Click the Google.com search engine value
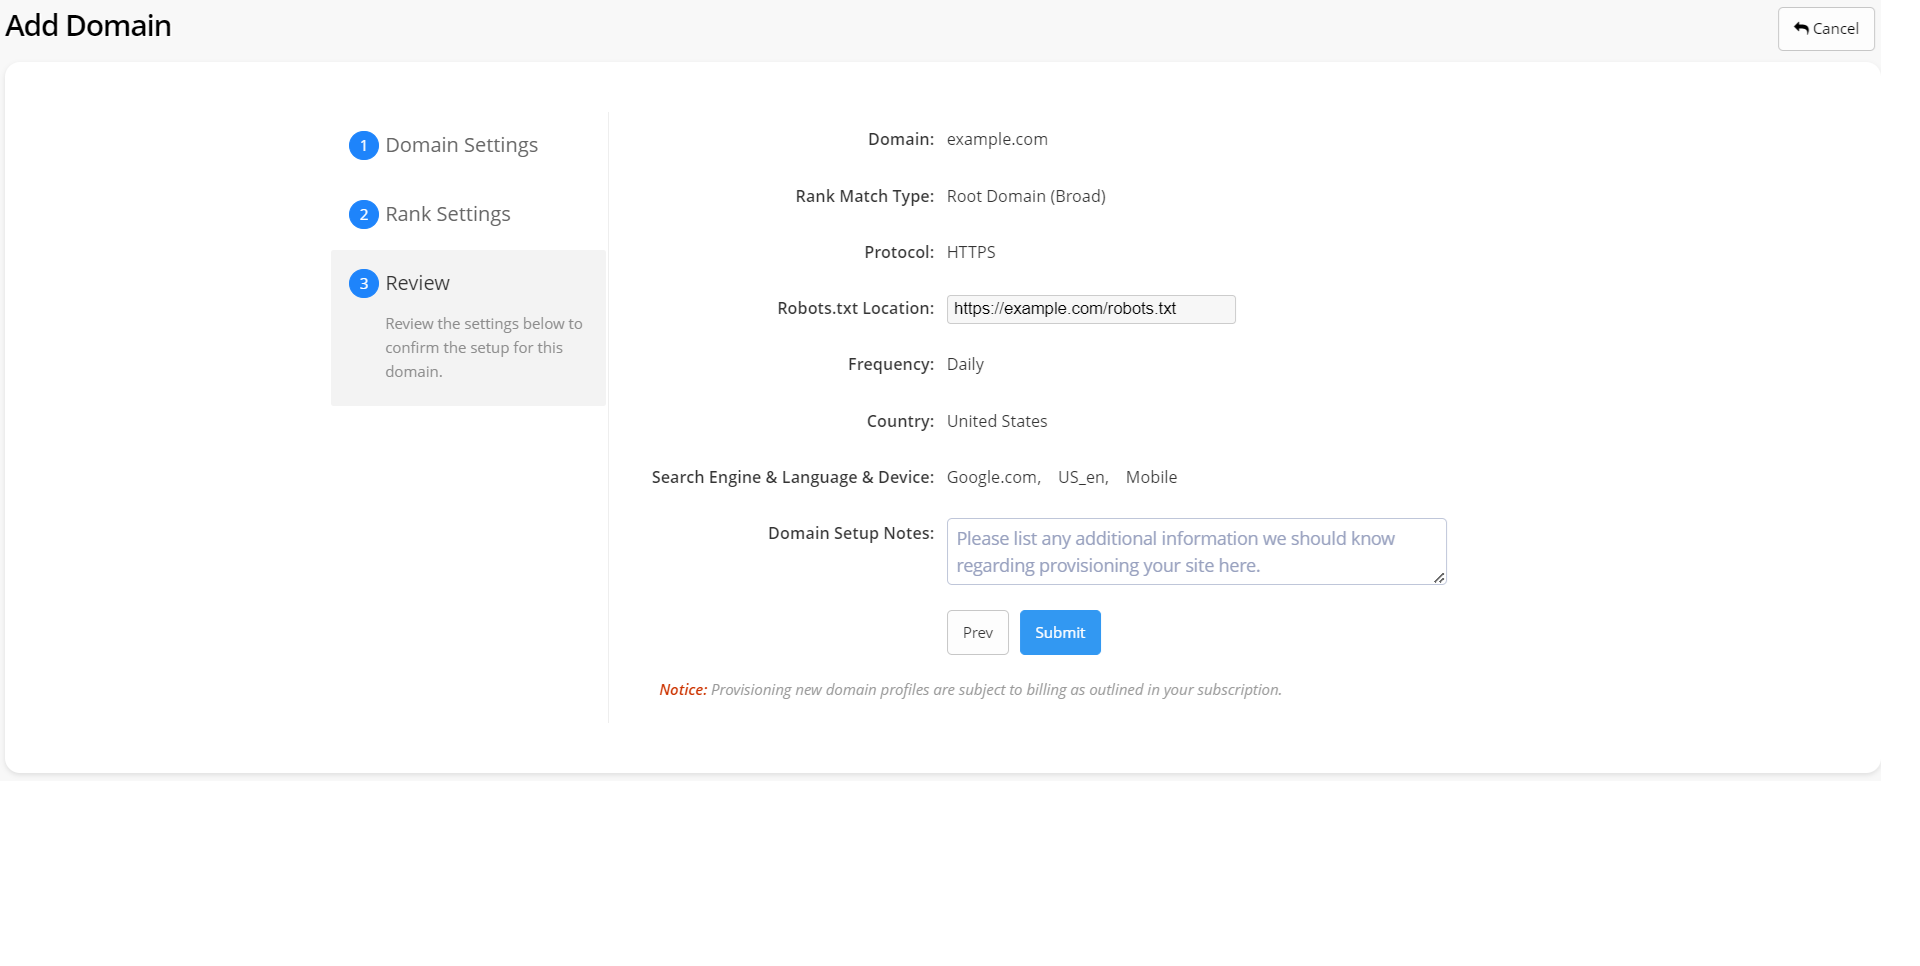Image resolution: width=1920 pixels, height=966 pixels. coord(993,478)
